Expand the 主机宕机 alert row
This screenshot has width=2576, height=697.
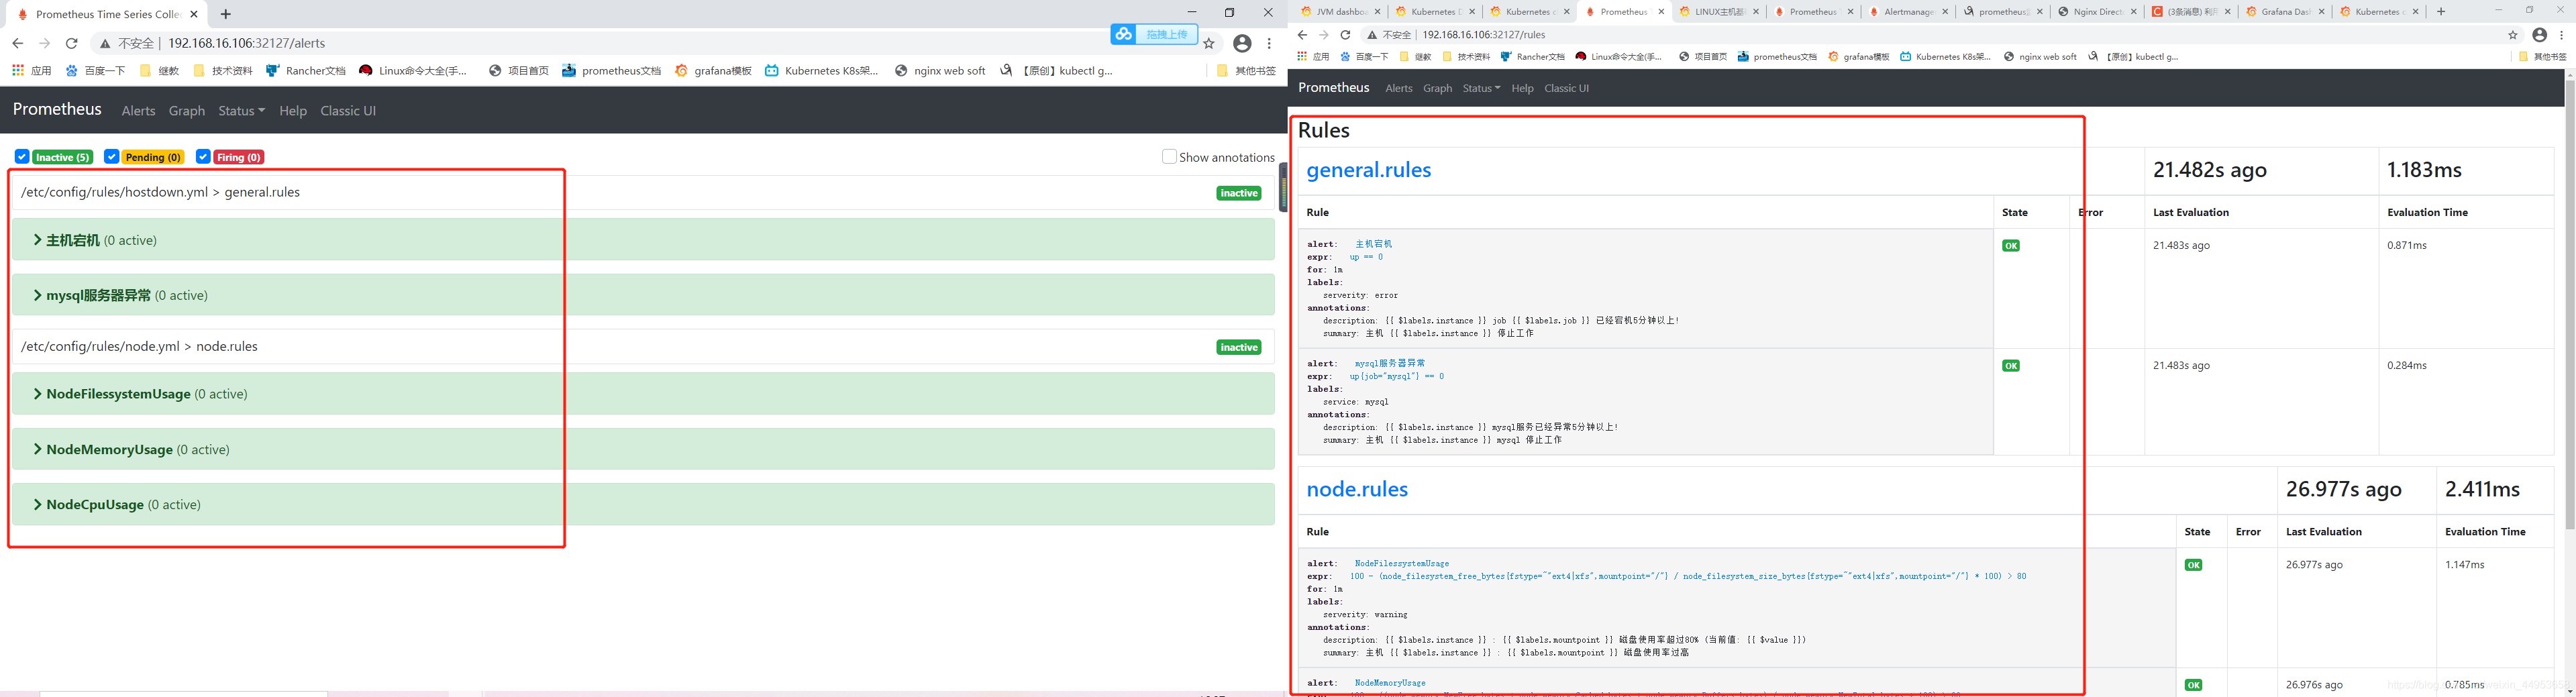(x=643, y=240)
